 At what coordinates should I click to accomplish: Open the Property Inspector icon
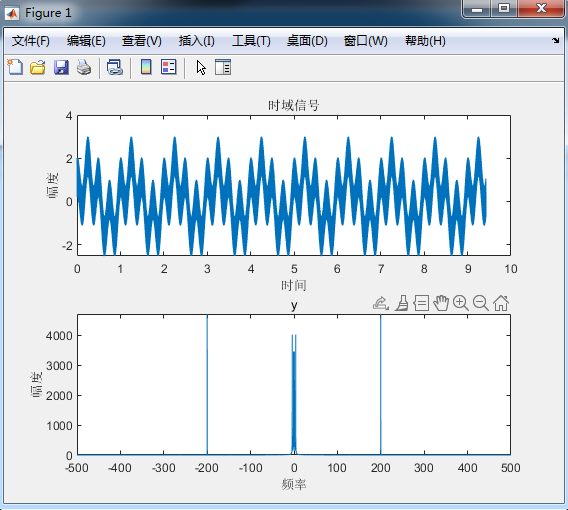click(x=223, y=67)
